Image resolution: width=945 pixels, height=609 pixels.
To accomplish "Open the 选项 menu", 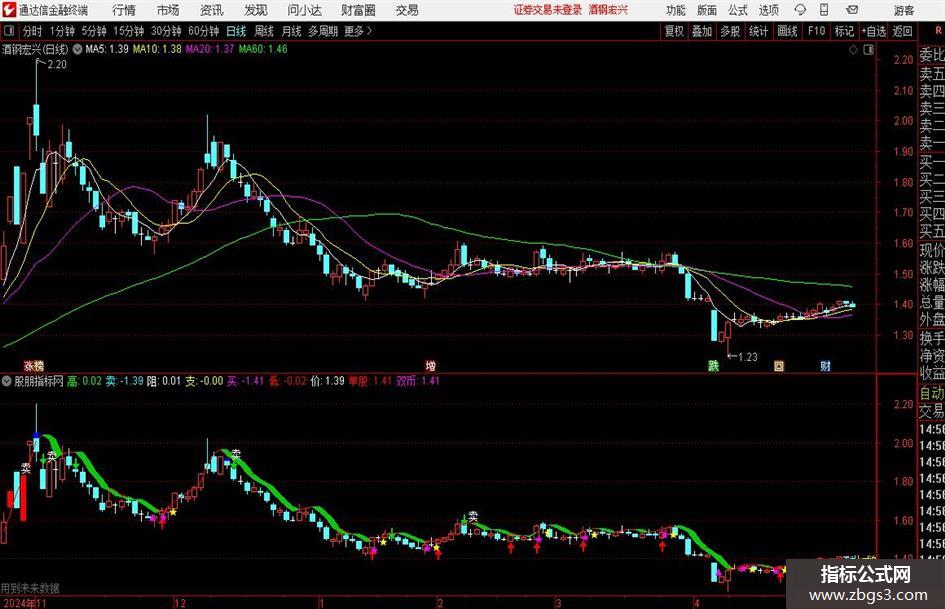I will [x=768, y=10].
